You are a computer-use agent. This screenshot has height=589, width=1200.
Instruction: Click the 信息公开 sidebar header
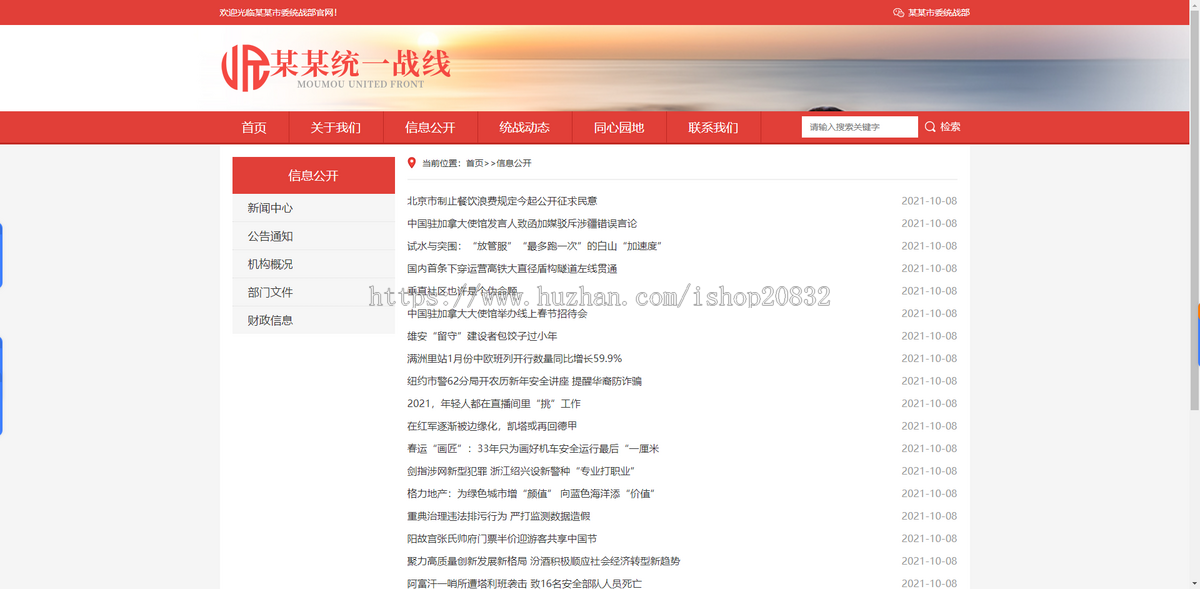[314, 175]
